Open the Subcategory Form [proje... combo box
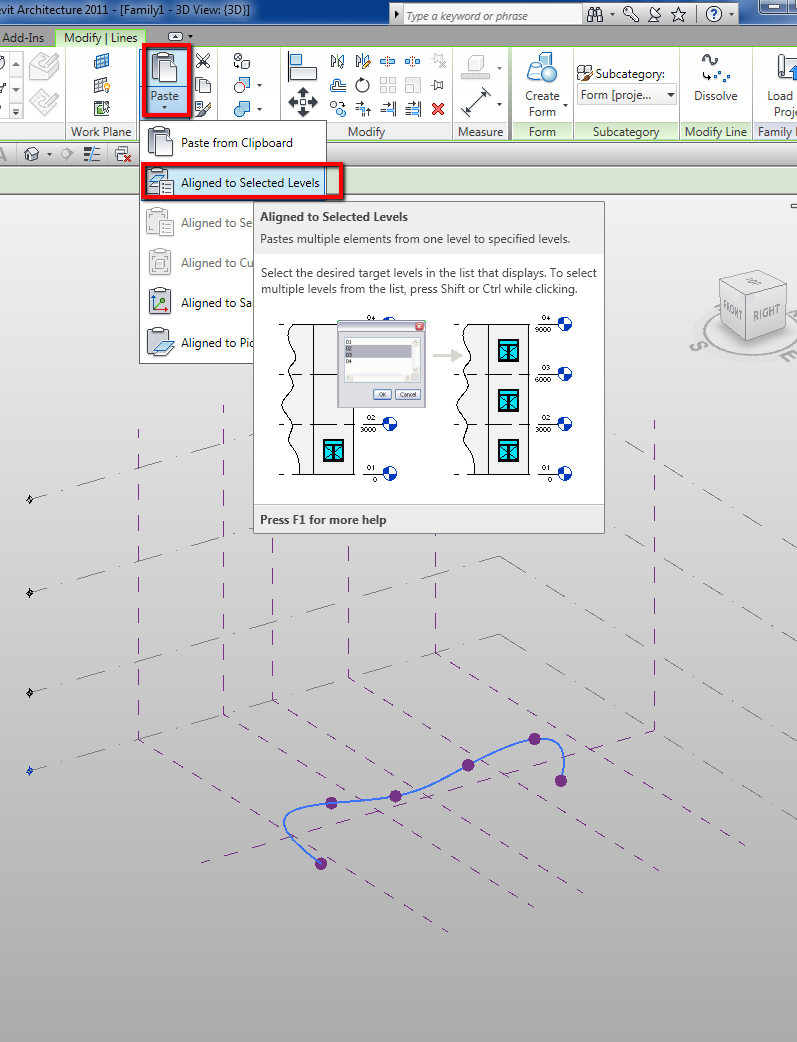The image size is (797, 1042). pyautogui.click(x=627, y=95)
